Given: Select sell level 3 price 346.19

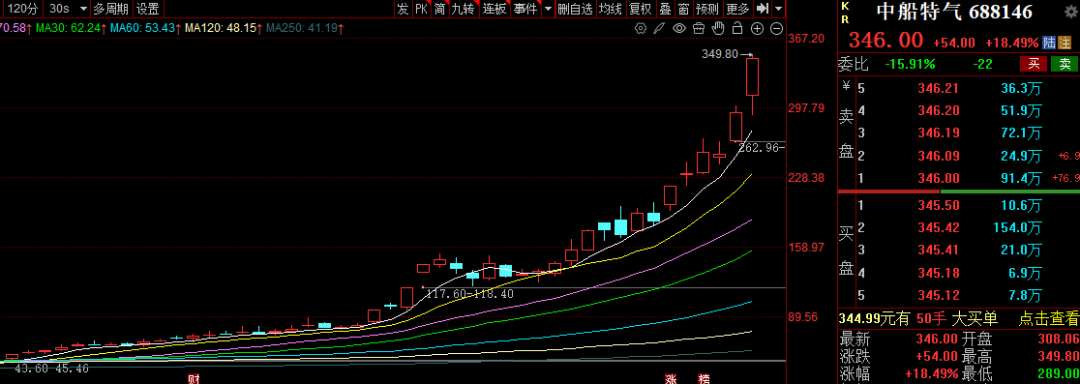Looking at the screenshot, I should point(938,133).
